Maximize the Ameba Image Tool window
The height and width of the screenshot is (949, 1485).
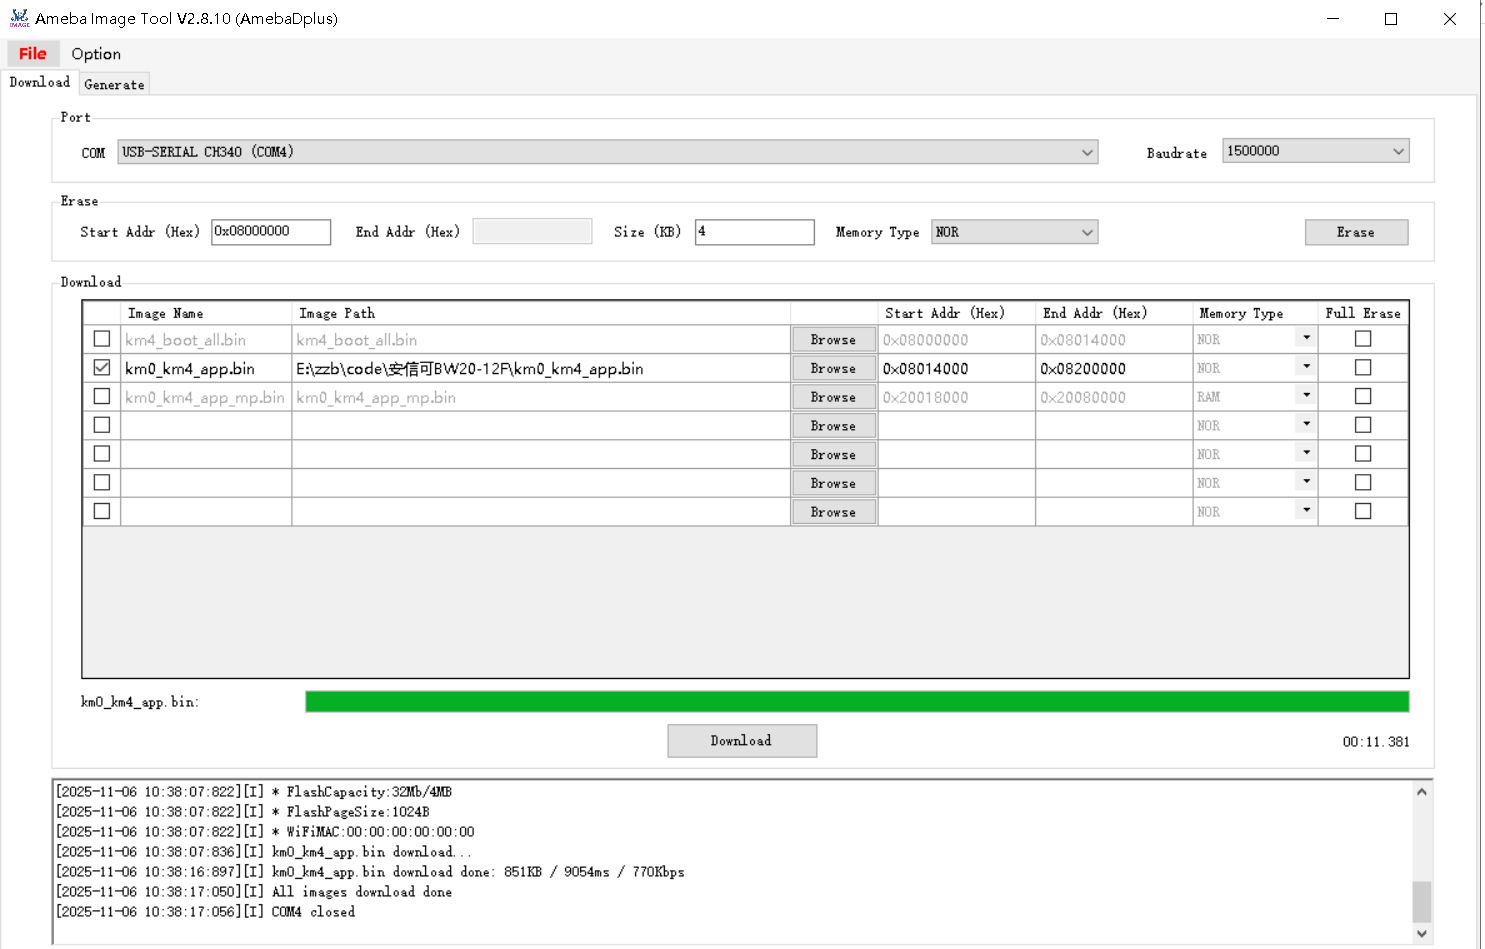click(1390, 19)
